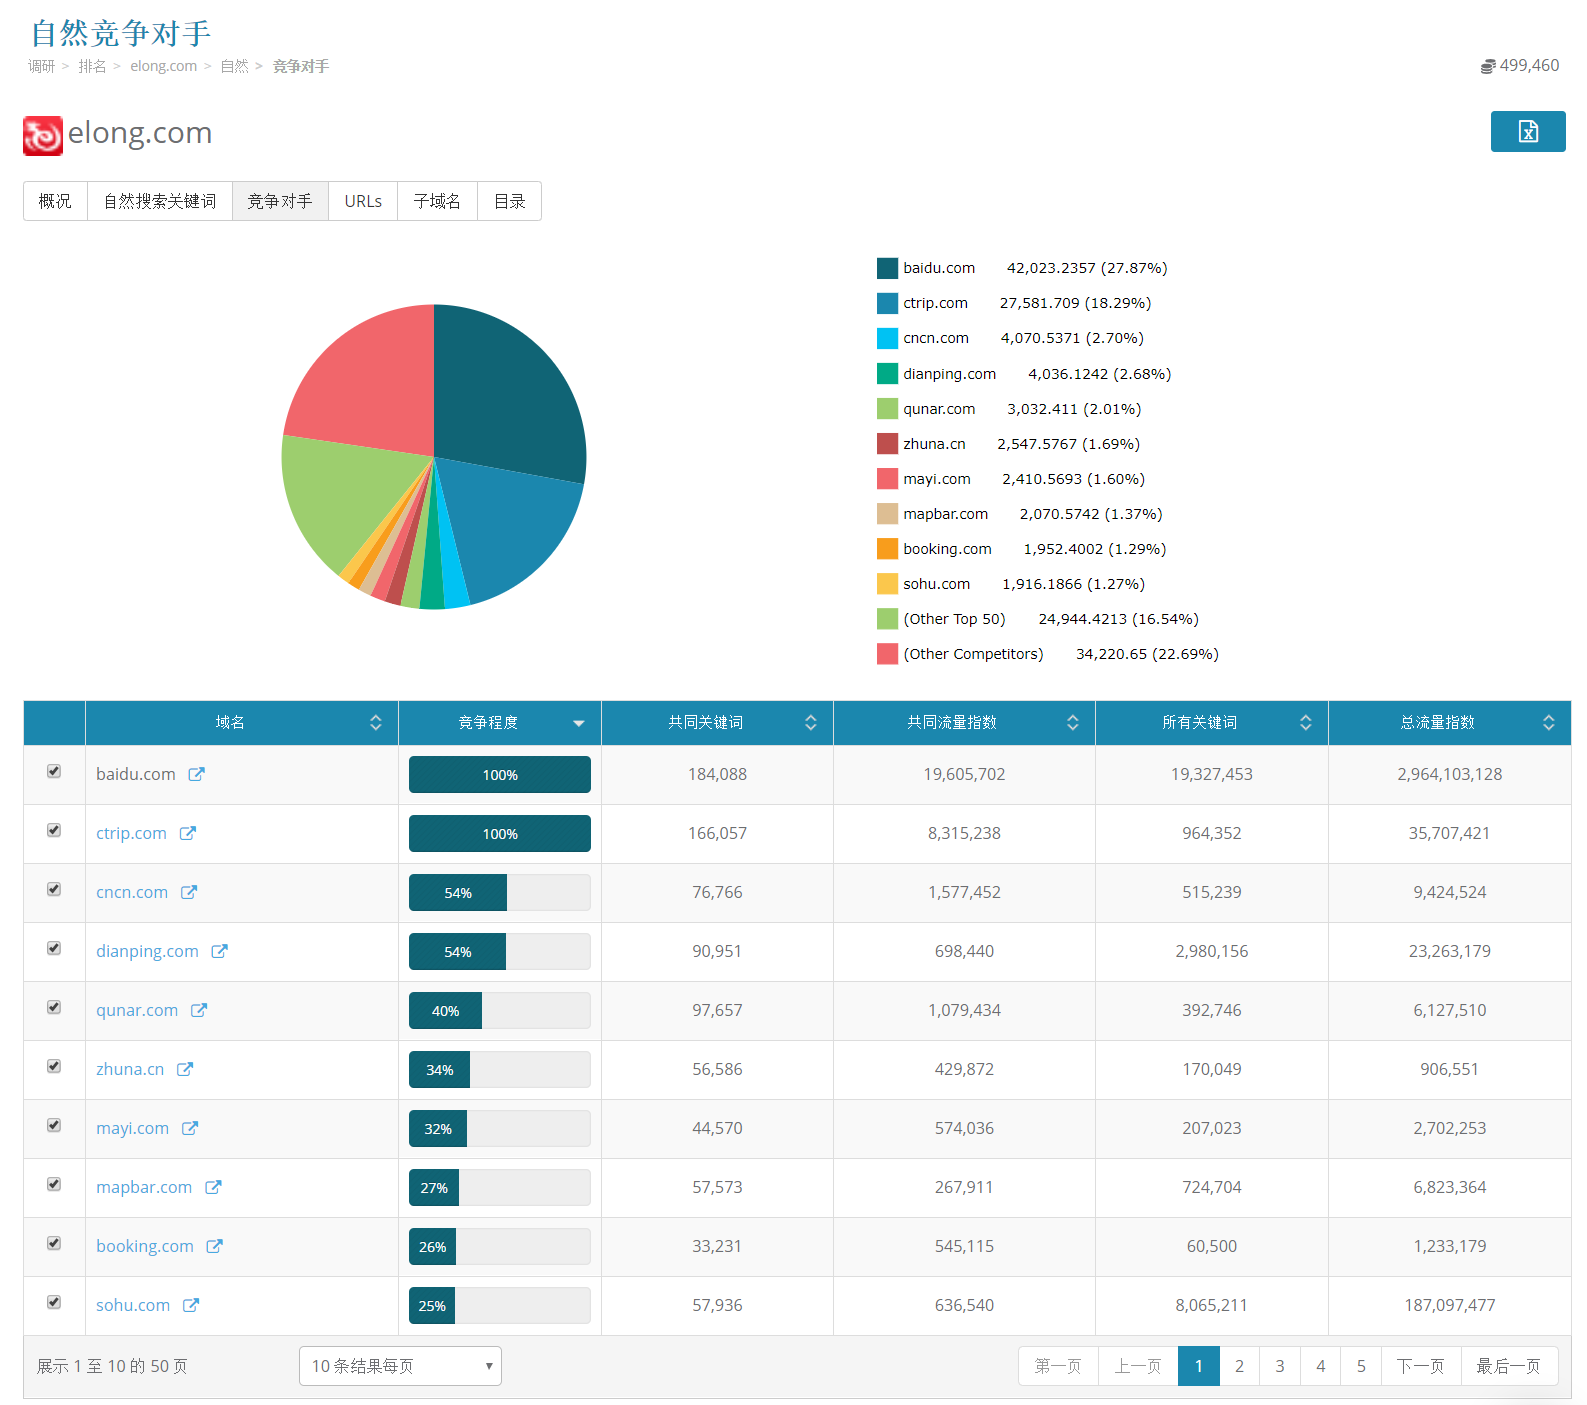Sort by 总流量指数 column arrows

tap(1549, 722)
